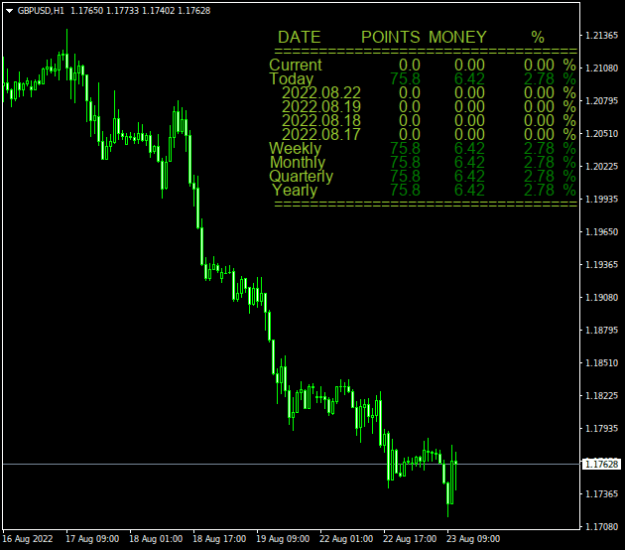Select the Today row label

point(291,79)
